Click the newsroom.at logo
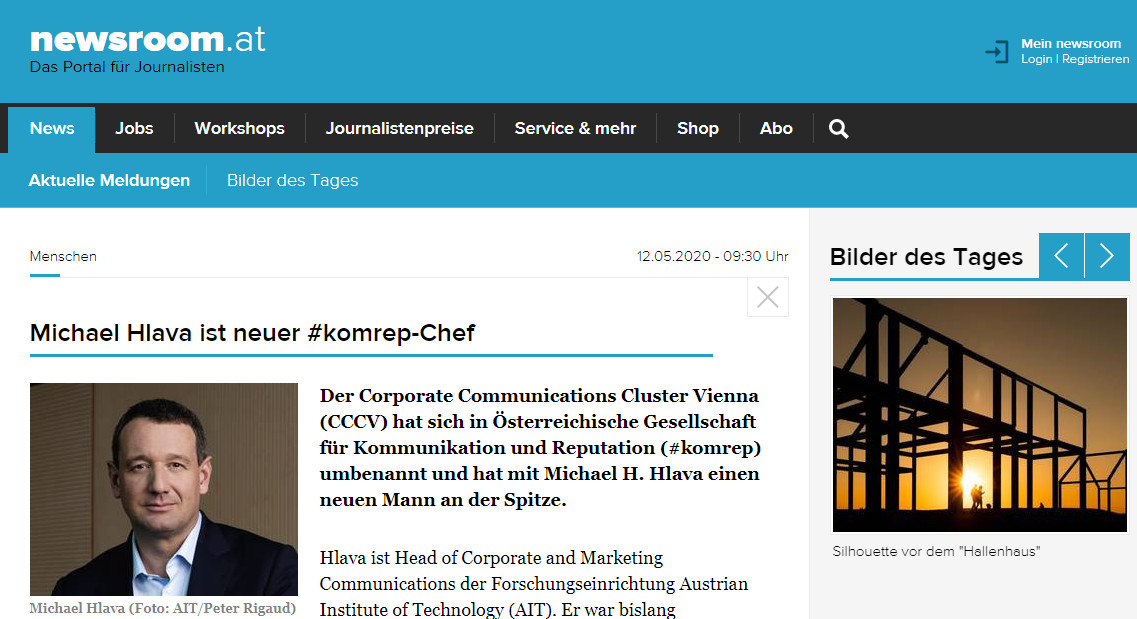The height and width of the screenshot is (619, 1137). 147,40
